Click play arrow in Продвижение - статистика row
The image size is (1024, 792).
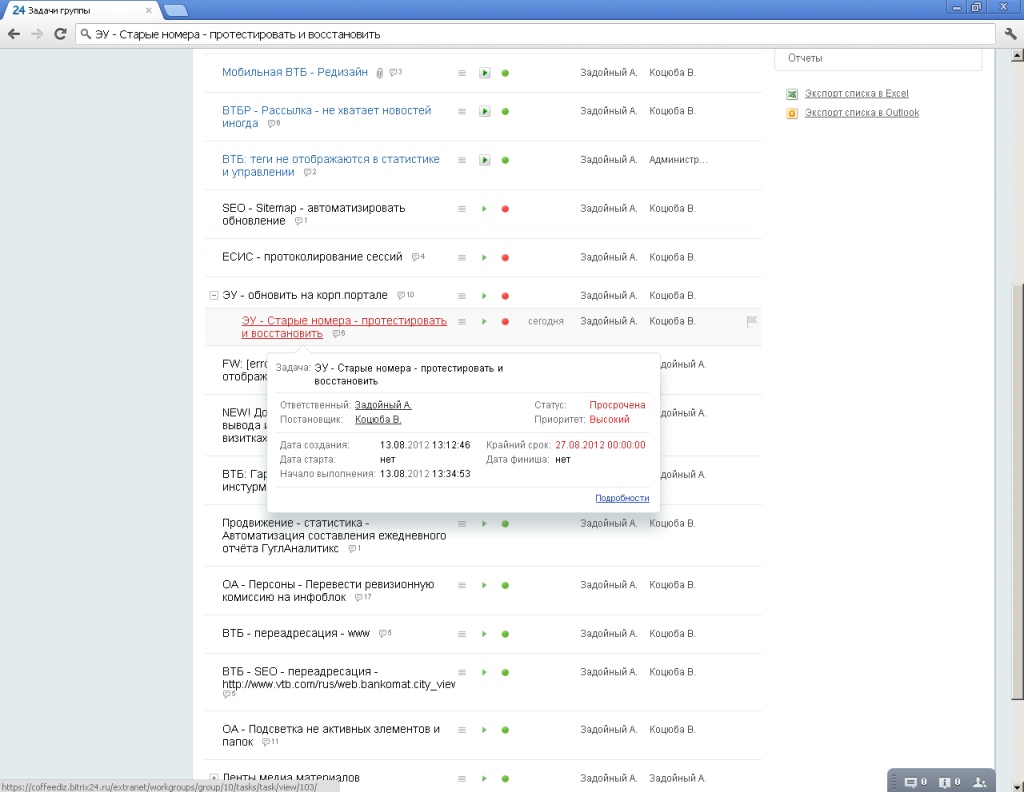pyautogui.click(x=484, y=524)
